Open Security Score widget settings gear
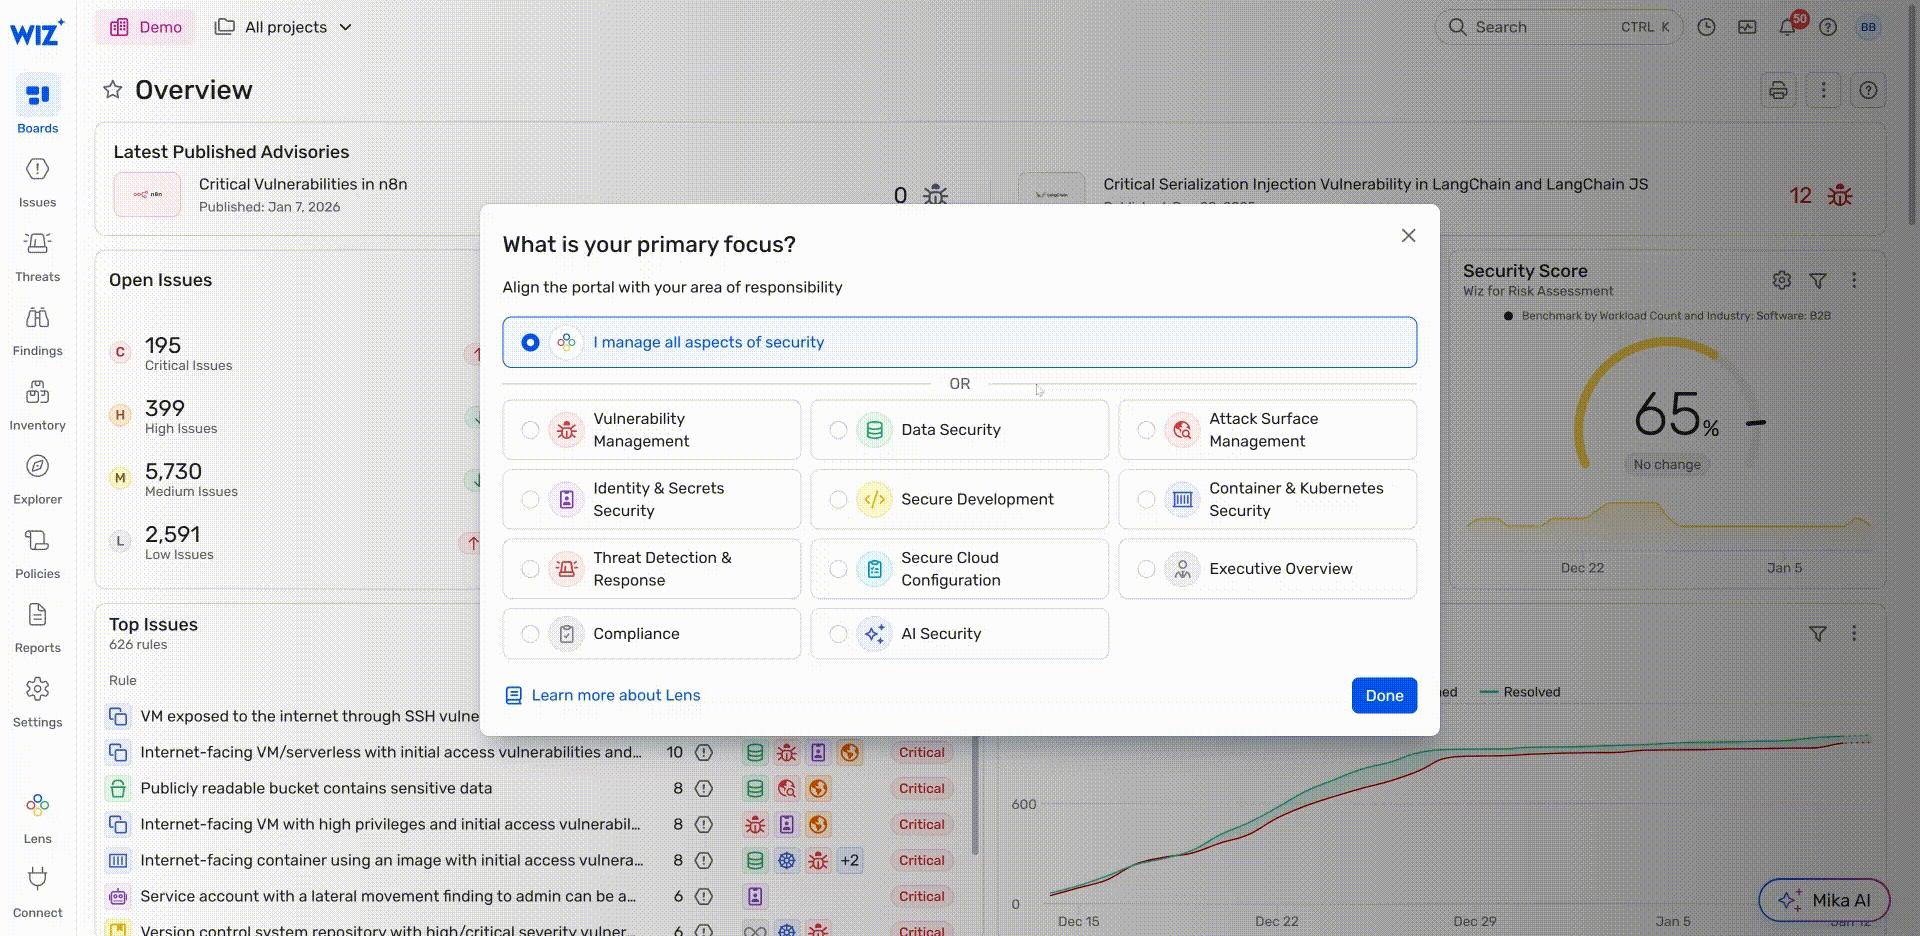Screen dimensions: 1920x936 (1782, 280)
